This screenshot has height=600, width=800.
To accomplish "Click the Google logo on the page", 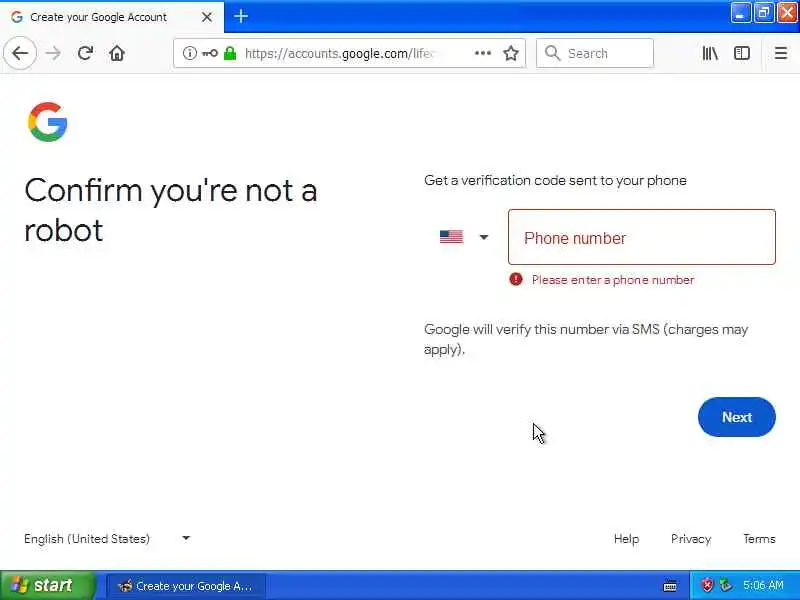I will coord(48,122).
